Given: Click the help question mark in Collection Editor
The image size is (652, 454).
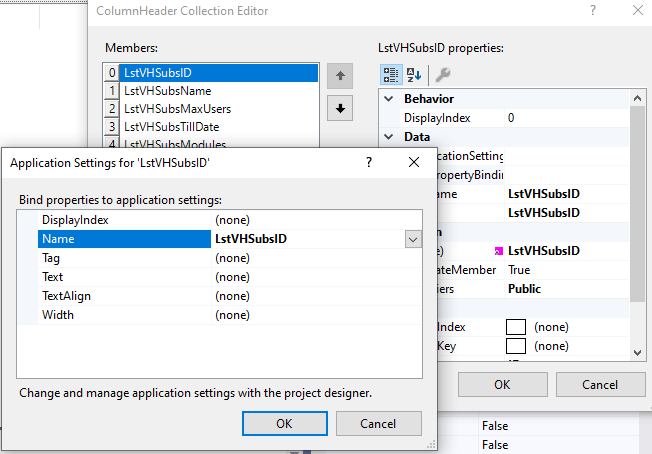Looking at the screenshot, I should 594,12.
